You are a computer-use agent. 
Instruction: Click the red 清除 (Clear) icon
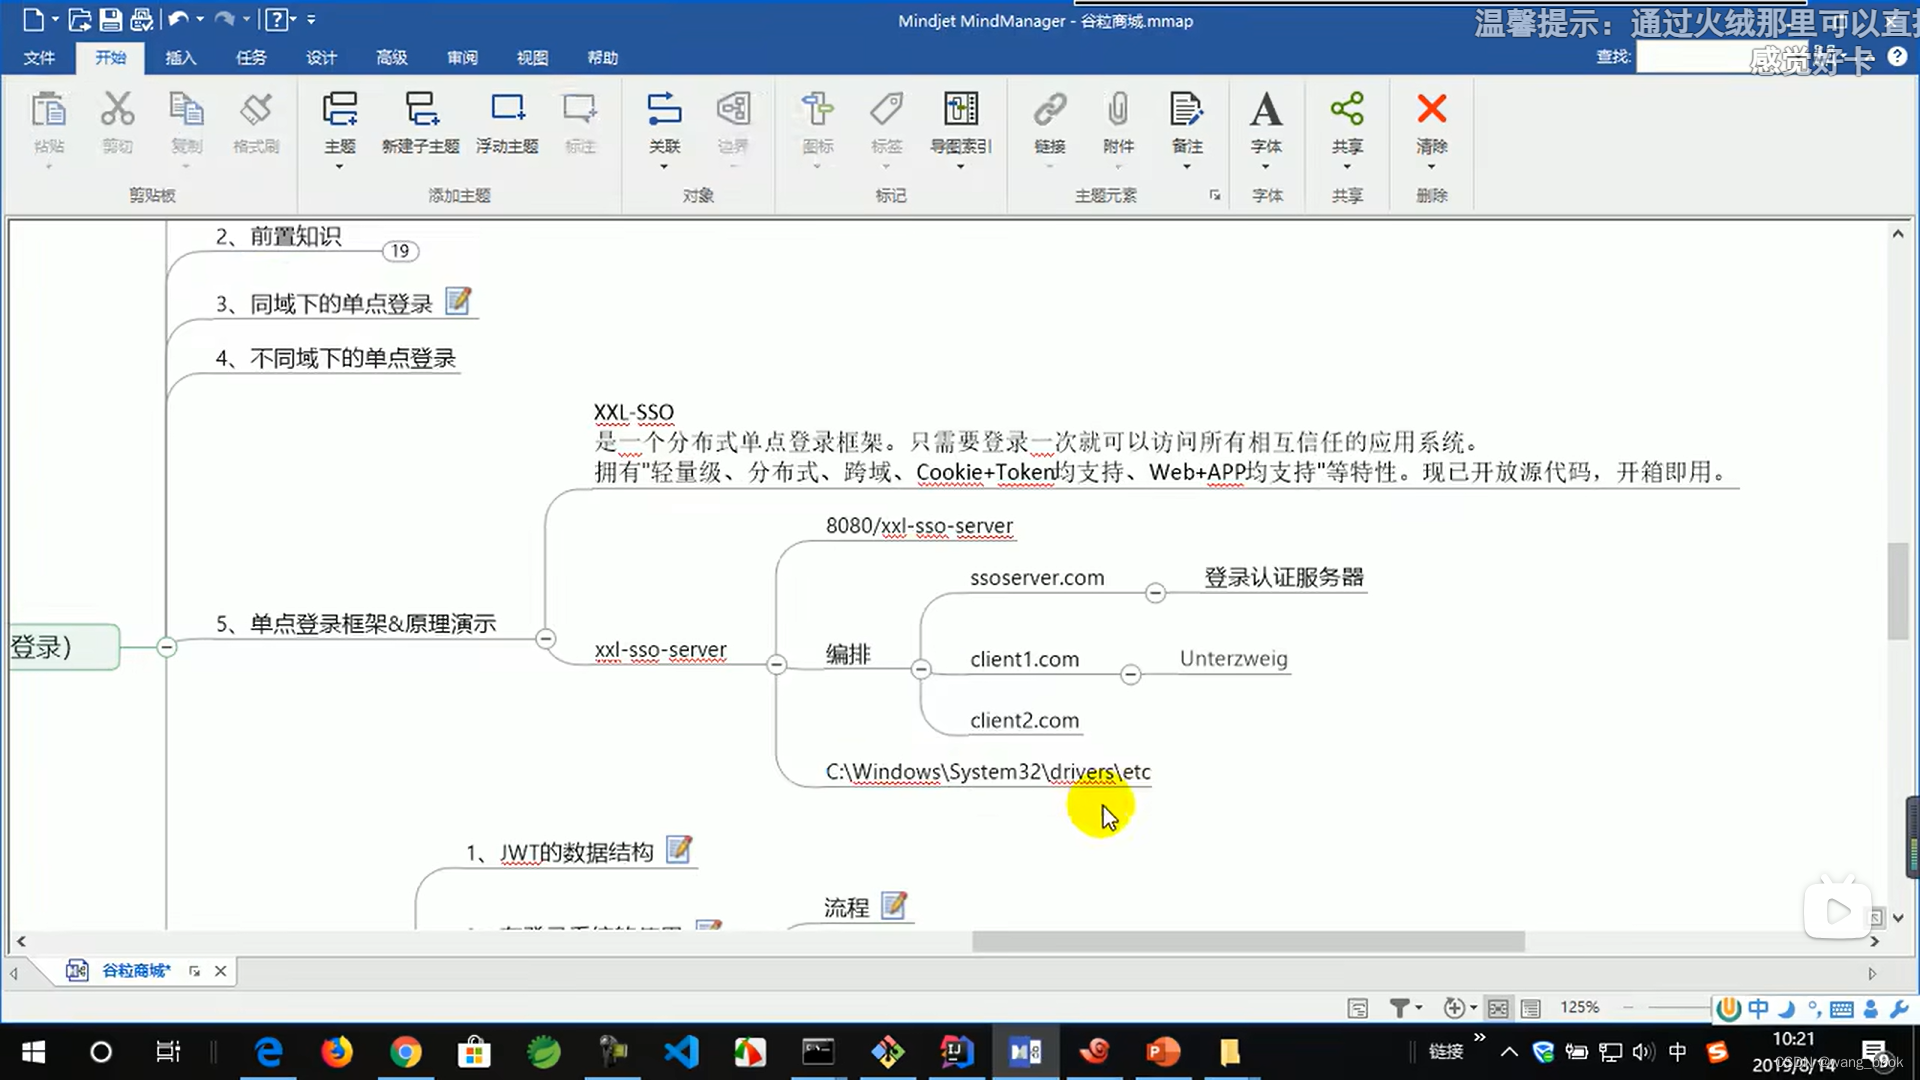click(1432, 110)
